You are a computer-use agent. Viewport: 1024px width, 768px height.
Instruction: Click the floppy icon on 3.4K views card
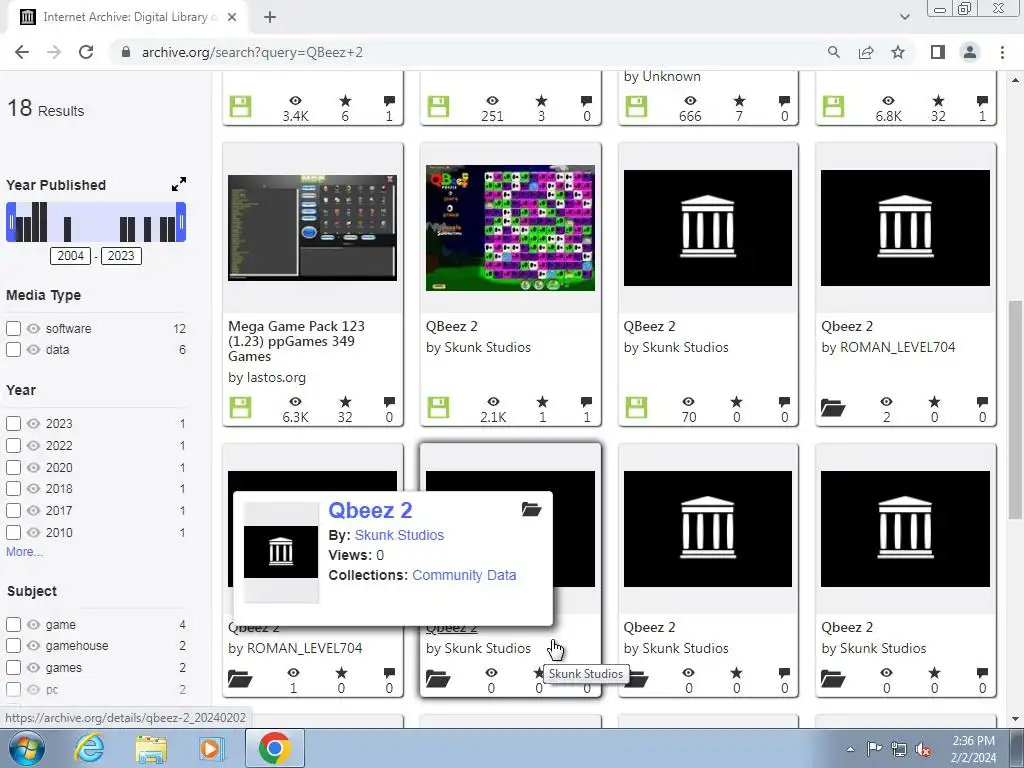pyautogui.click(x=240, y=106)
